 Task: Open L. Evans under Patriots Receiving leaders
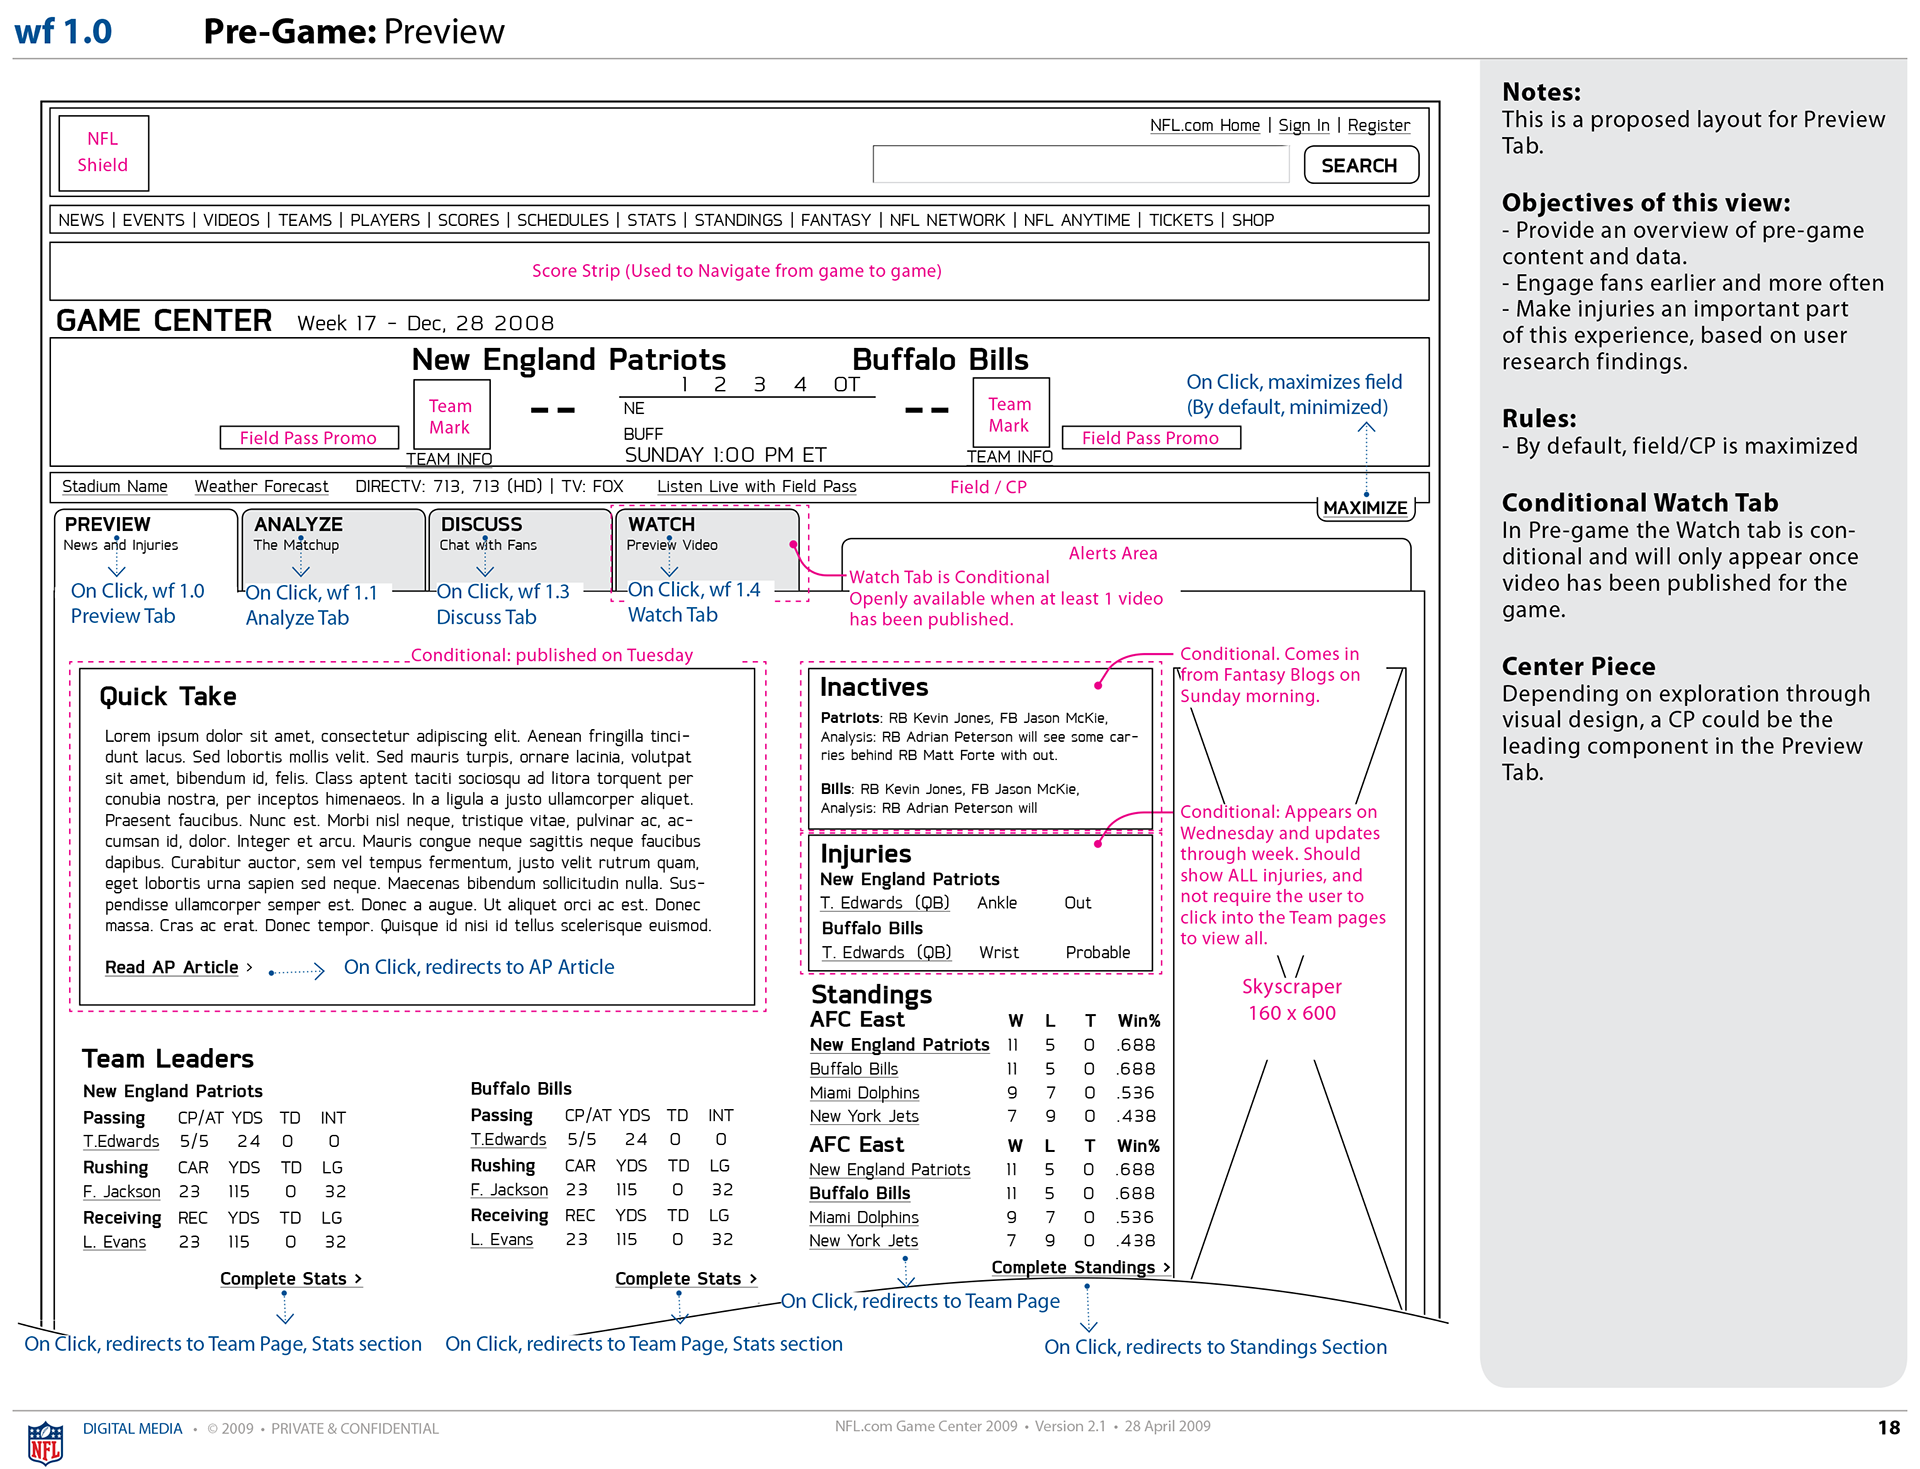pos(115,1242)
